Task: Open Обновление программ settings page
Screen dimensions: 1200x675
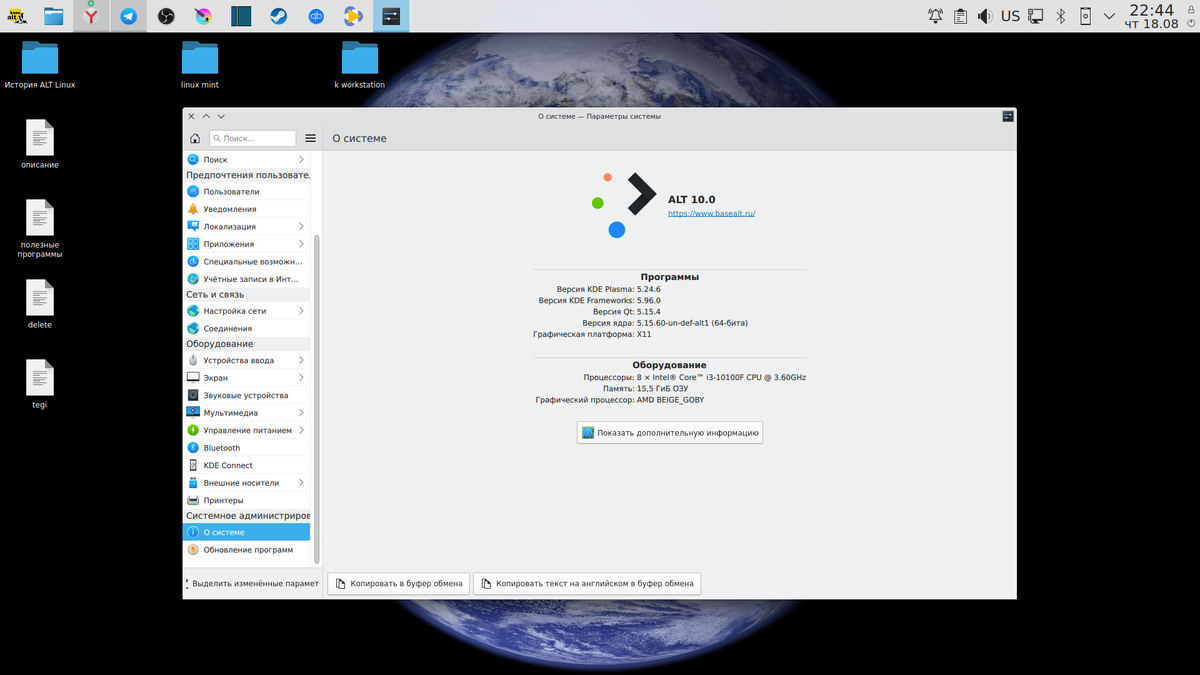Action: 246,550
